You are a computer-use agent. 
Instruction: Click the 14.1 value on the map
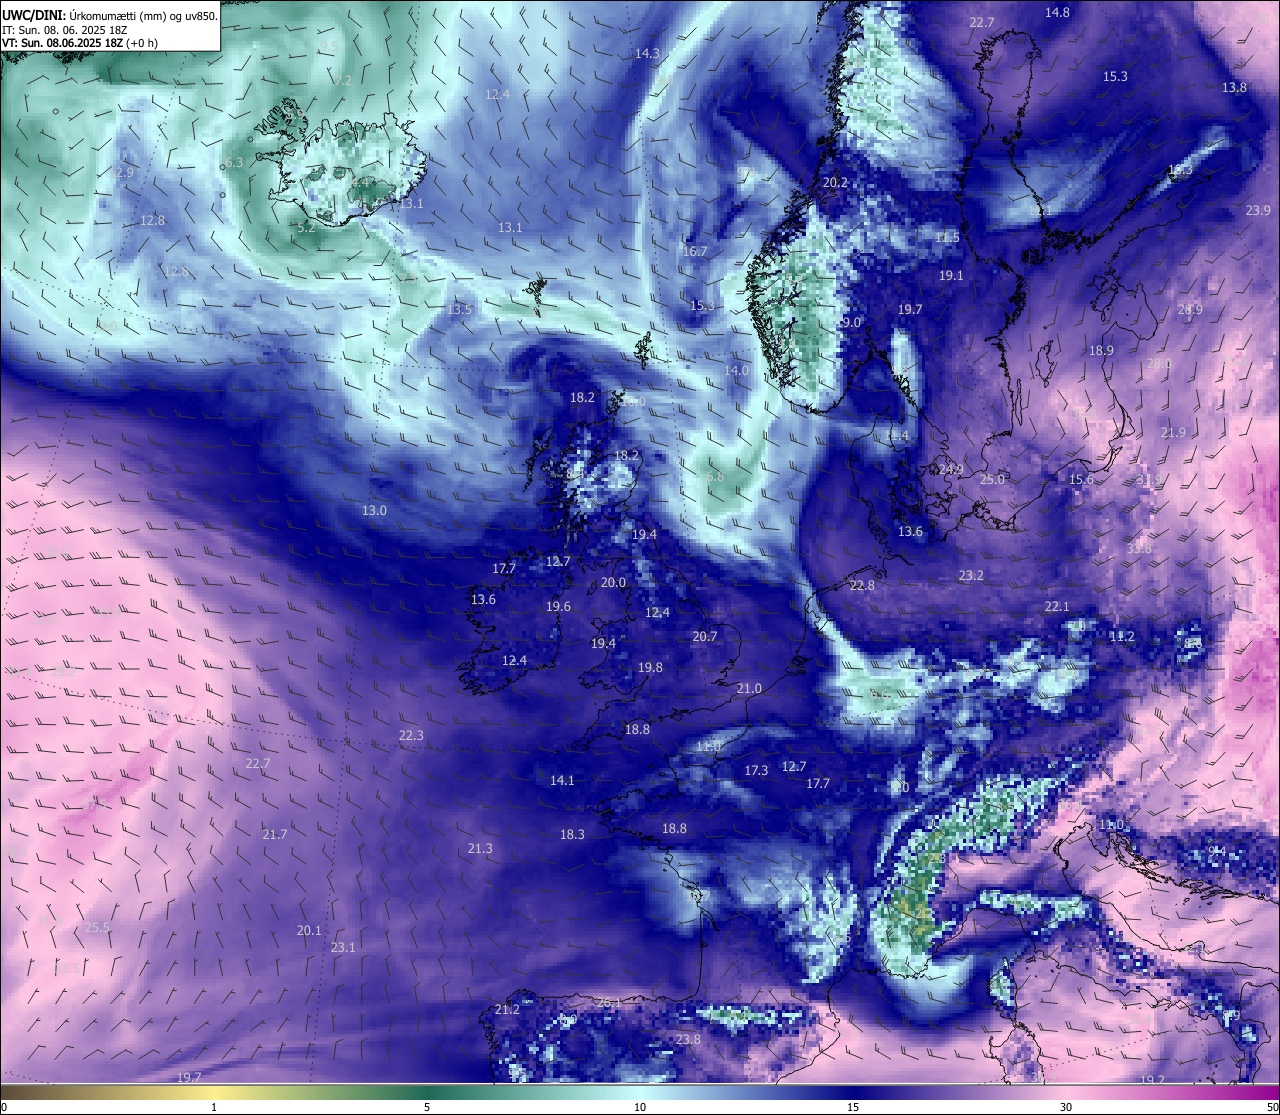point(562,780)
